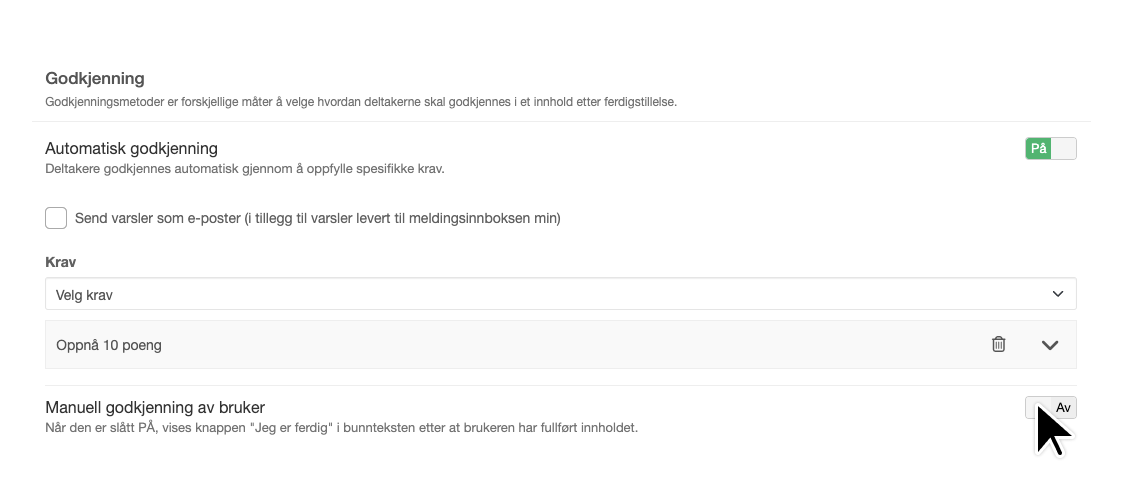Screen dimensions: 1123x501
Task: Turn off Automatisk godkjenning toggle
Action: 1051,149
